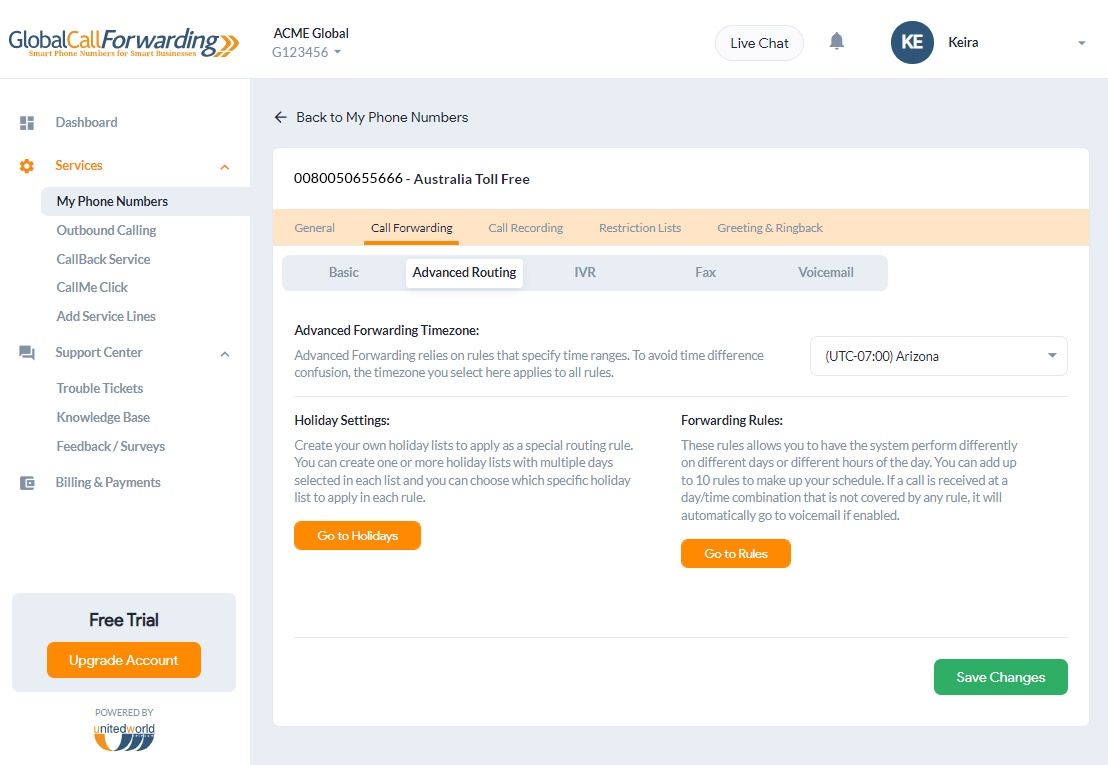Open the KE profile avatar
Screen dimensions: 1108x765
(x=912, y=42)
